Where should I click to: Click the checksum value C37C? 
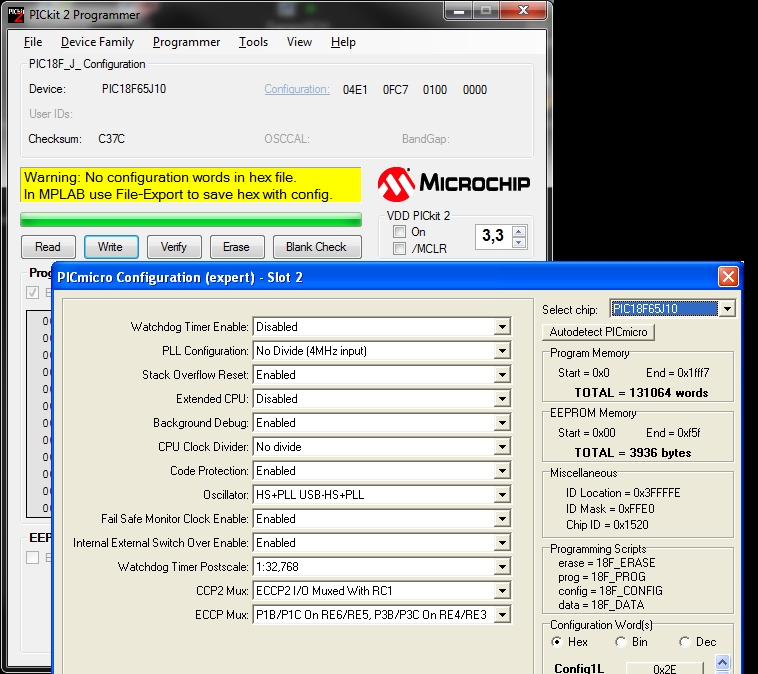coord(111,139)
